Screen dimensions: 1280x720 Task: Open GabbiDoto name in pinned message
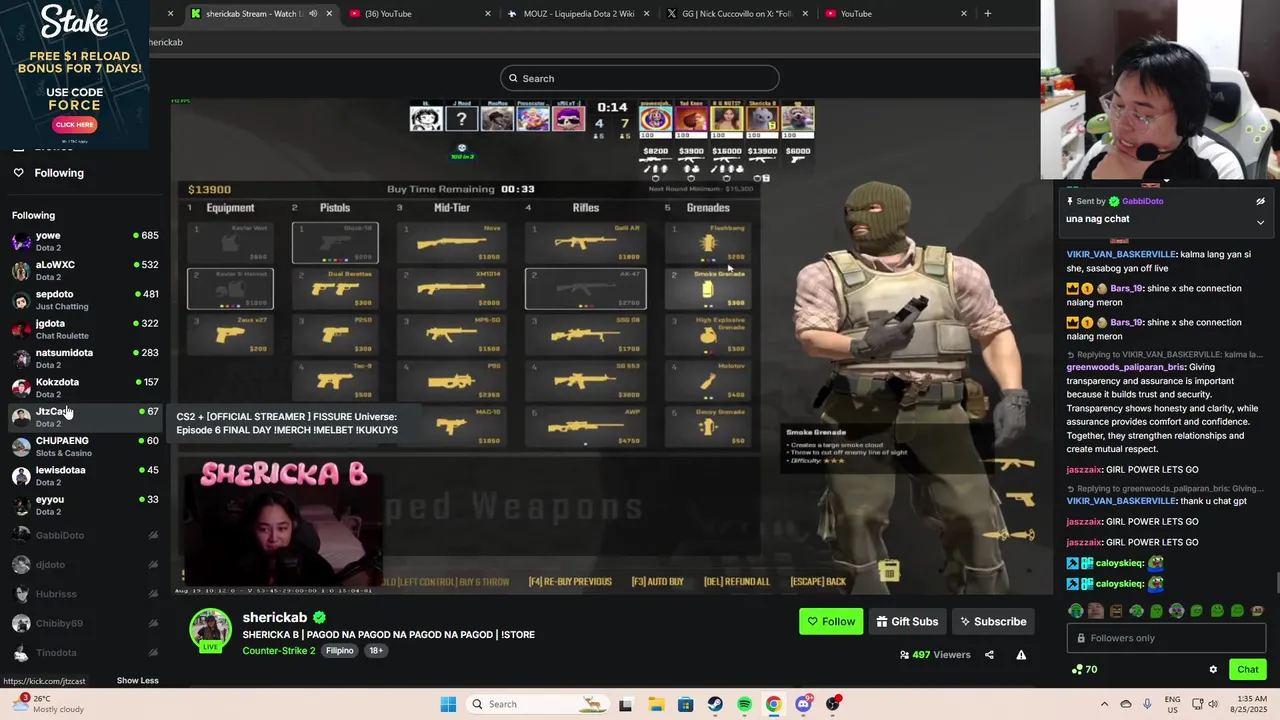point(1142,201)
